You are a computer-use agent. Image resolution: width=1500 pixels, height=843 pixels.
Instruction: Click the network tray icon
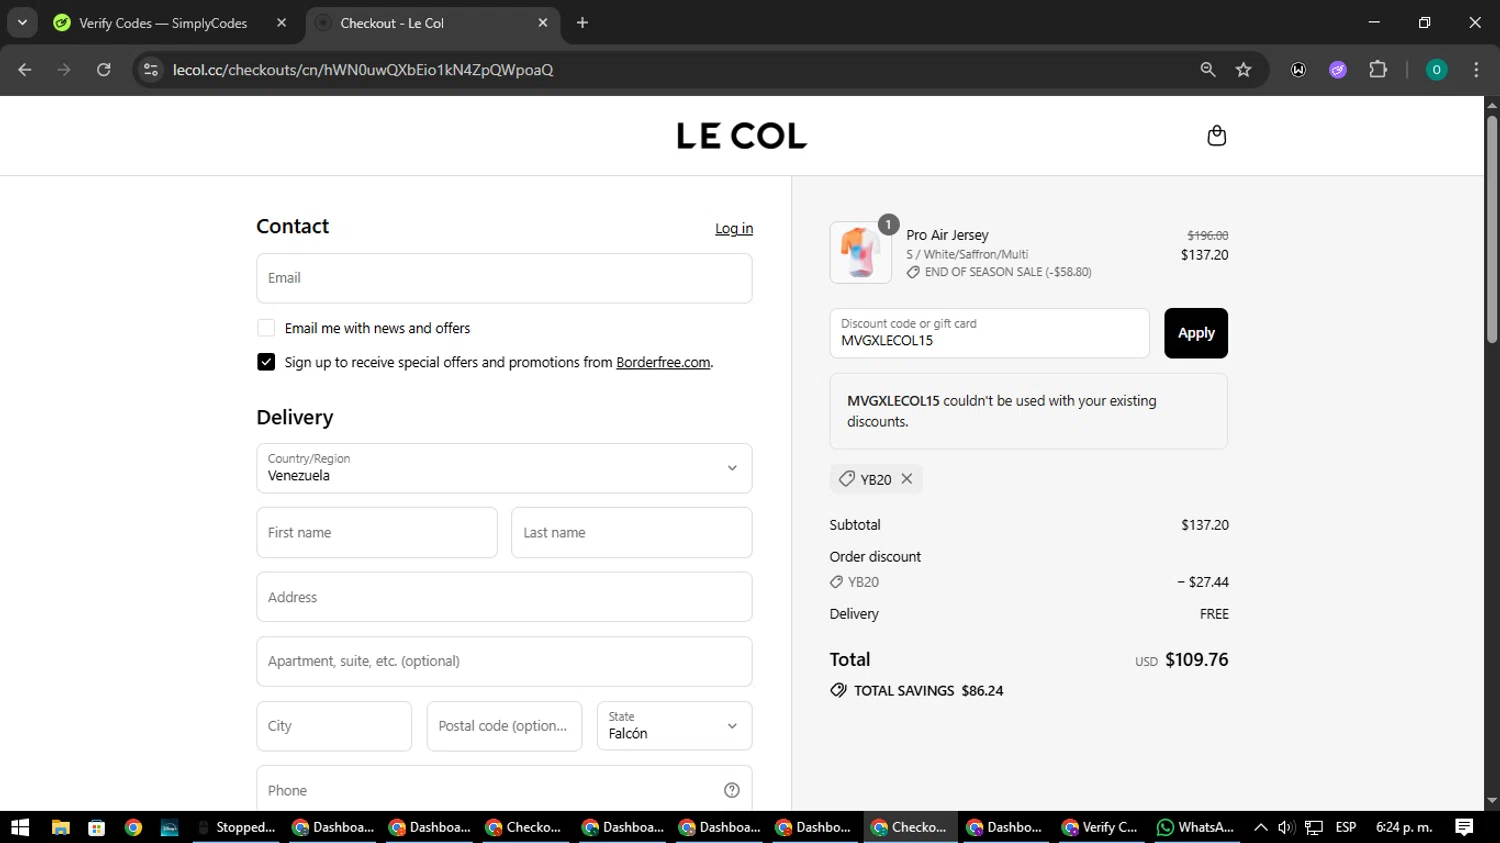(x=1314, y=827)
